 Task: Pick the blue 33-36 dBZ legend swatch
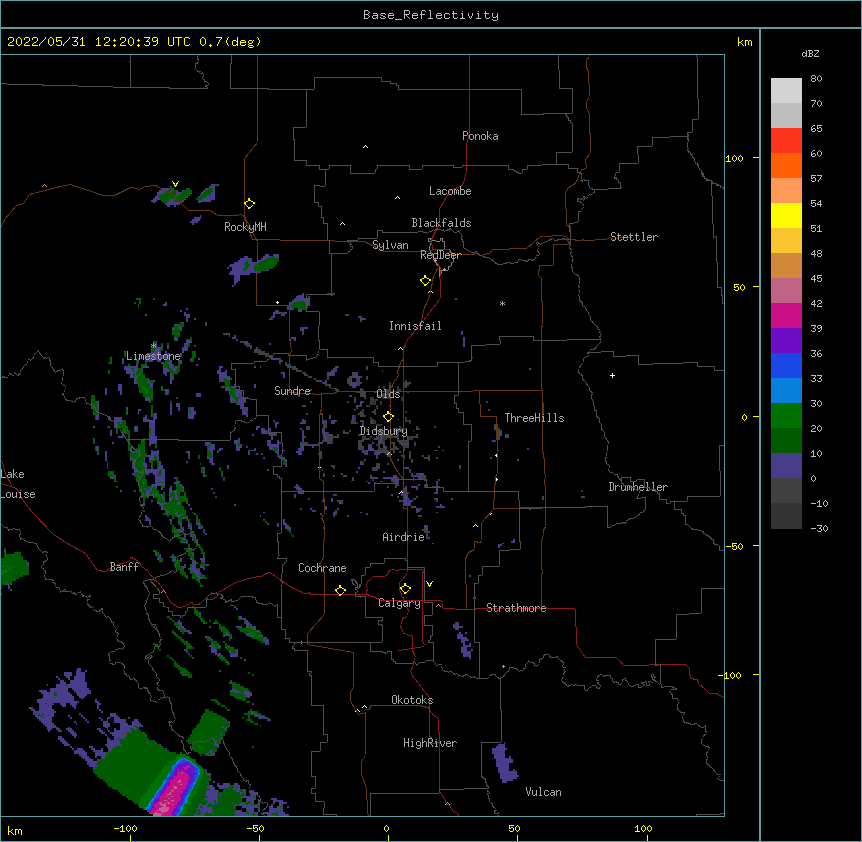[x=786, y=365]
